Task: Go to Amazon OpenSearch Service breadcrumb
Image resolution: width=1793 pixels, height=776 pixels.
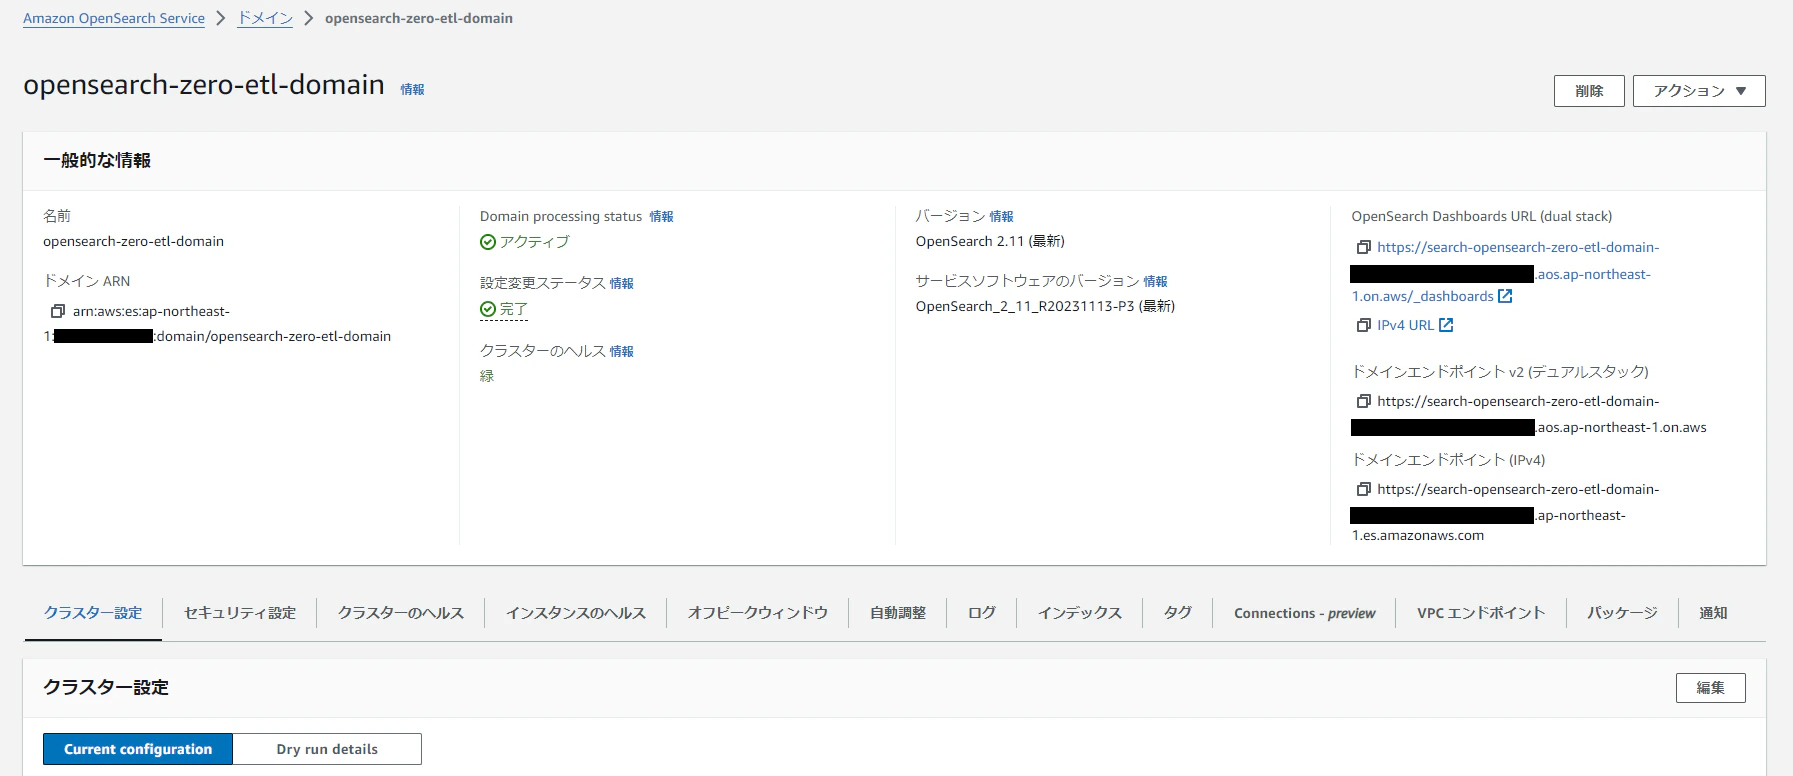Action: point(114,18)
